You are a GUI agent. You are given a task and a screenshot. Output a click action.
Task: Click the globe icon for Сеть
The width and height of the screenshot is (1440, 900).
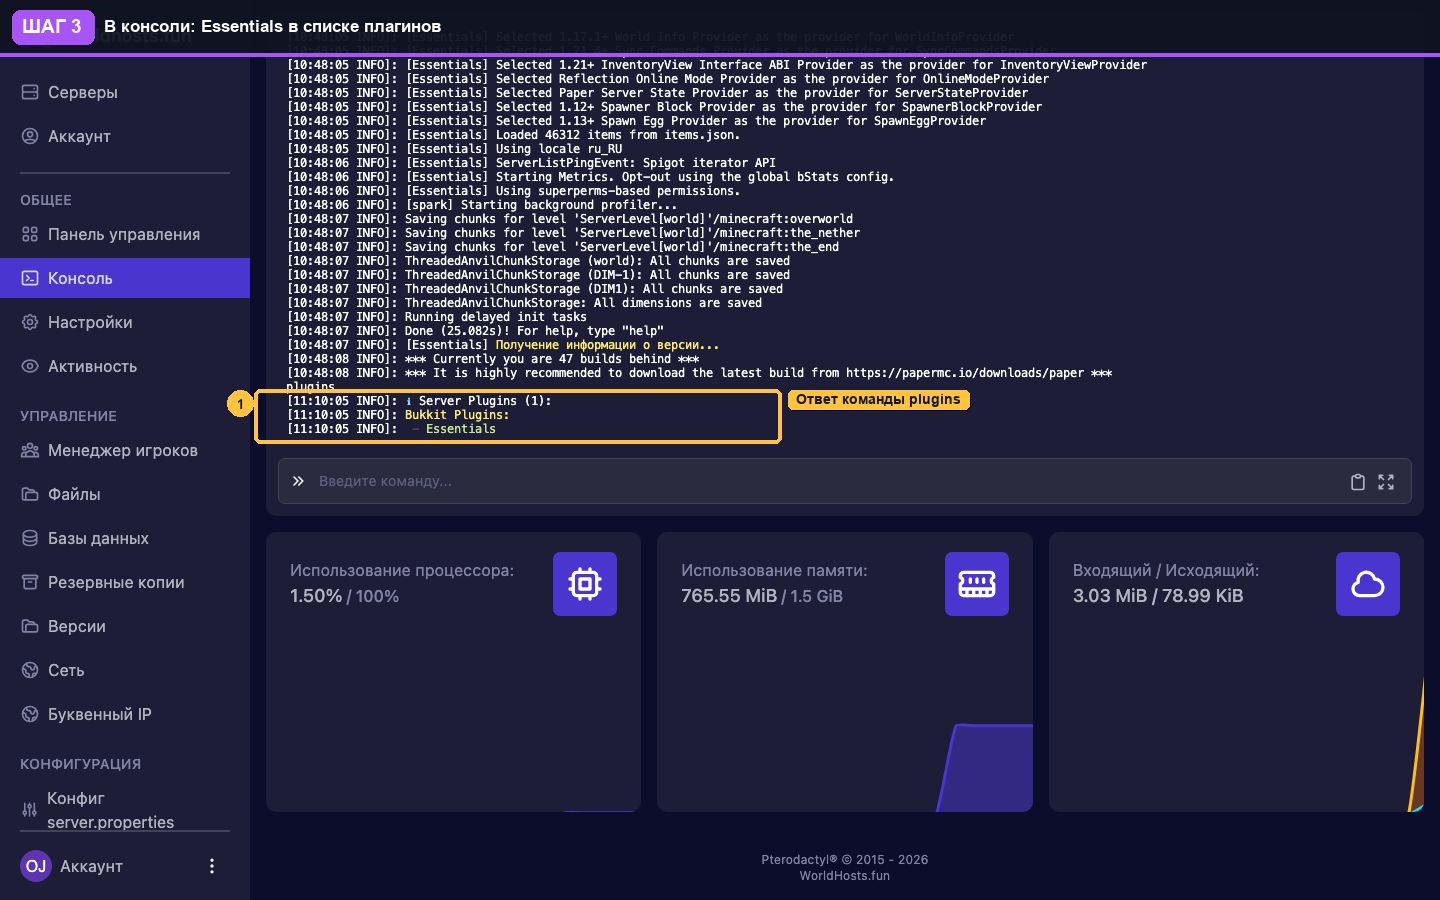(x=30, y=670)
